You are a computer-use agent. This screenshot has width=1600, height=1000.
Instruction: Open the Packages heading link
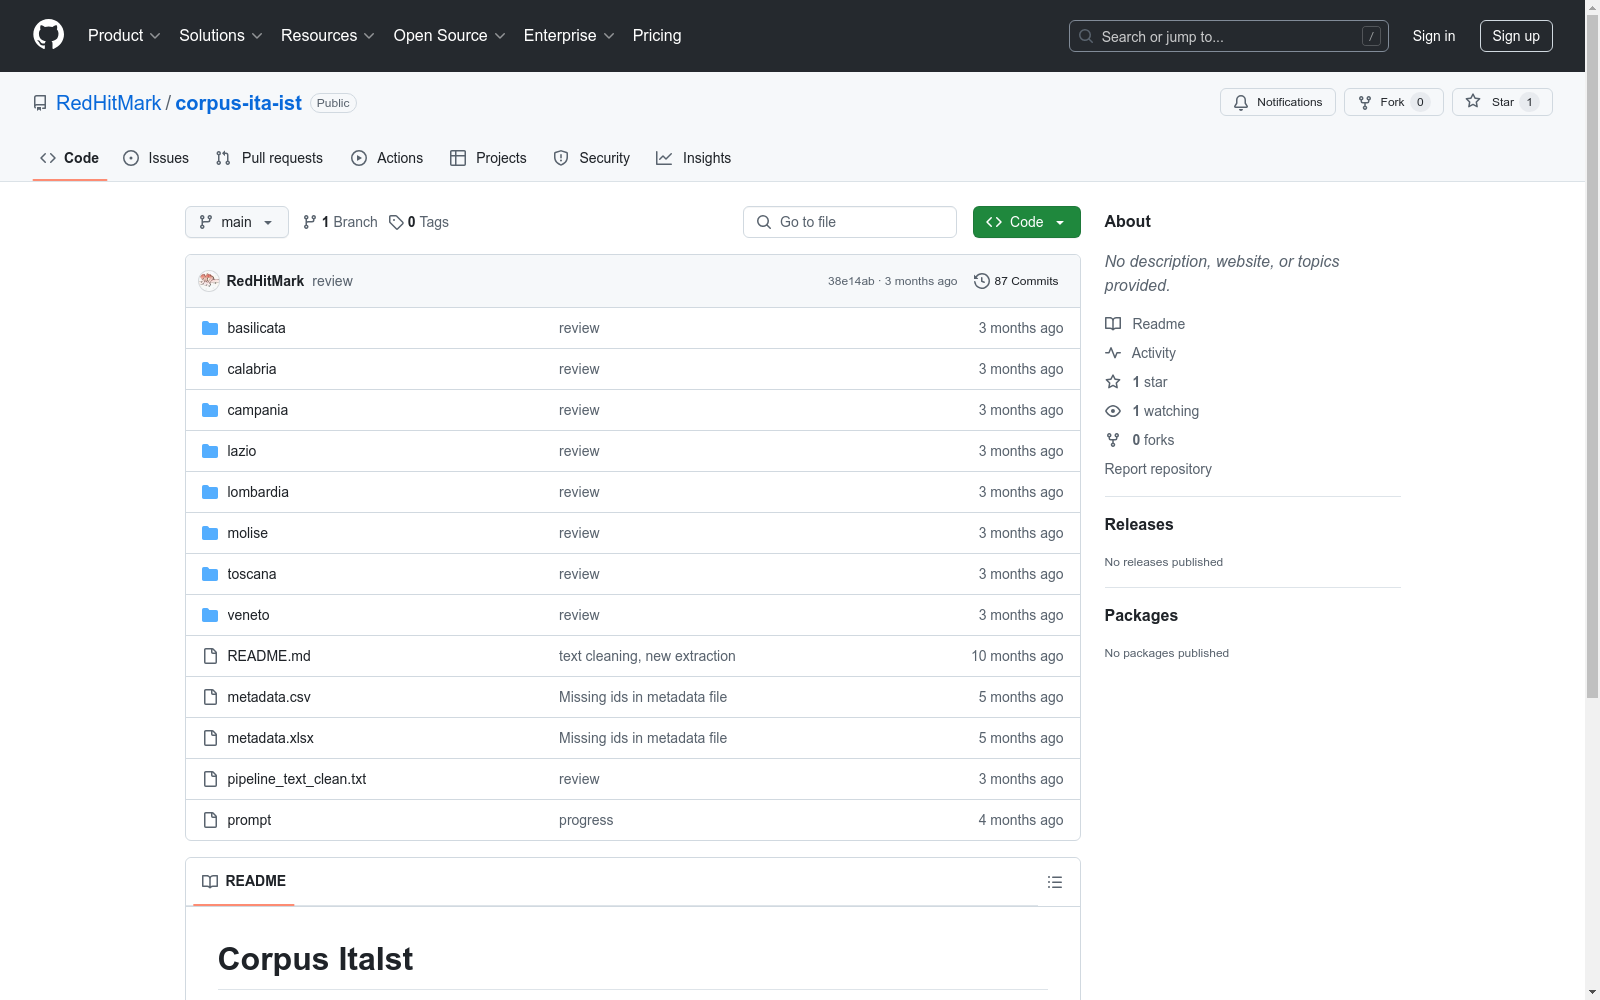[x=1141, y=615]
